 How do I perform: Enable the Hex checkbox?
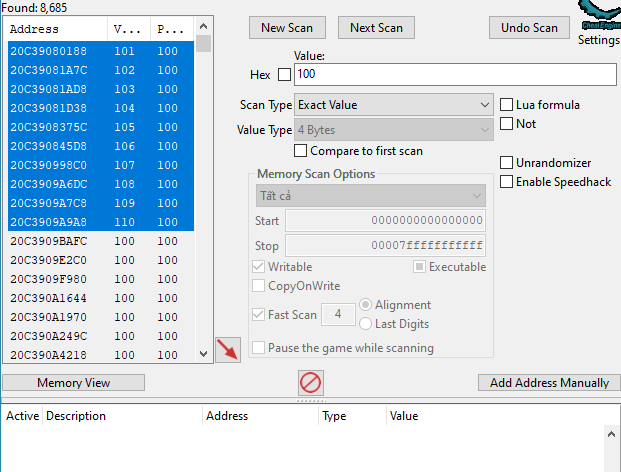point(284,75)
